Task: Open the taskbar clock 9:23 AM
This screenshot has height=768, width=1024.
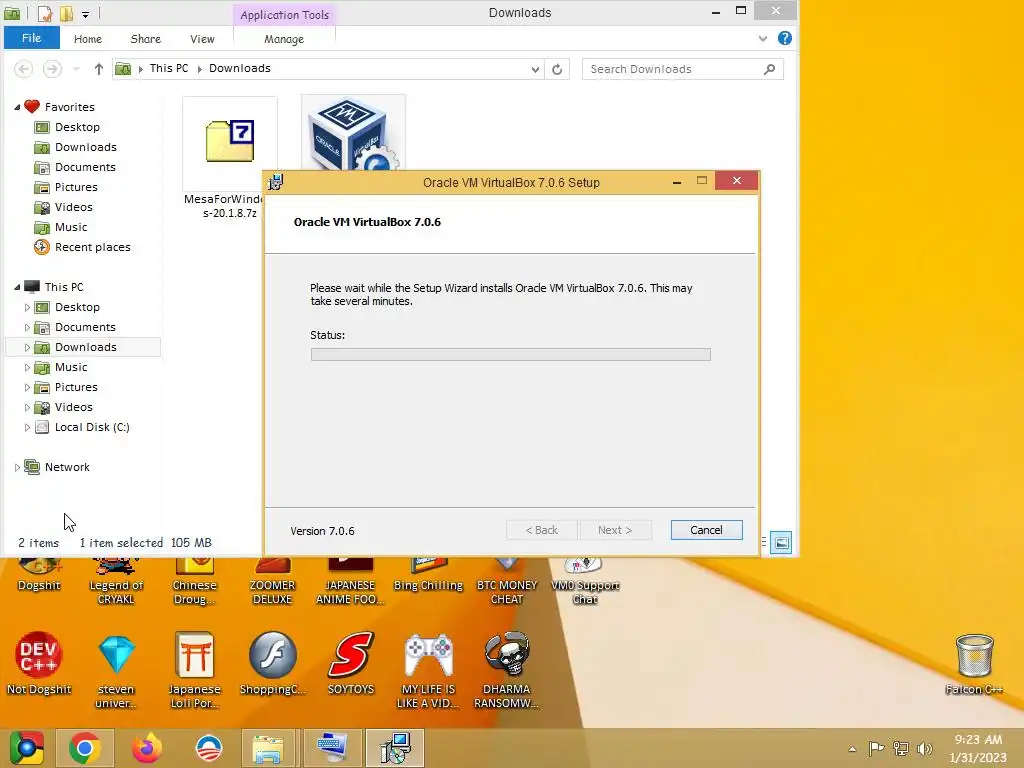Action: [978, 748]
